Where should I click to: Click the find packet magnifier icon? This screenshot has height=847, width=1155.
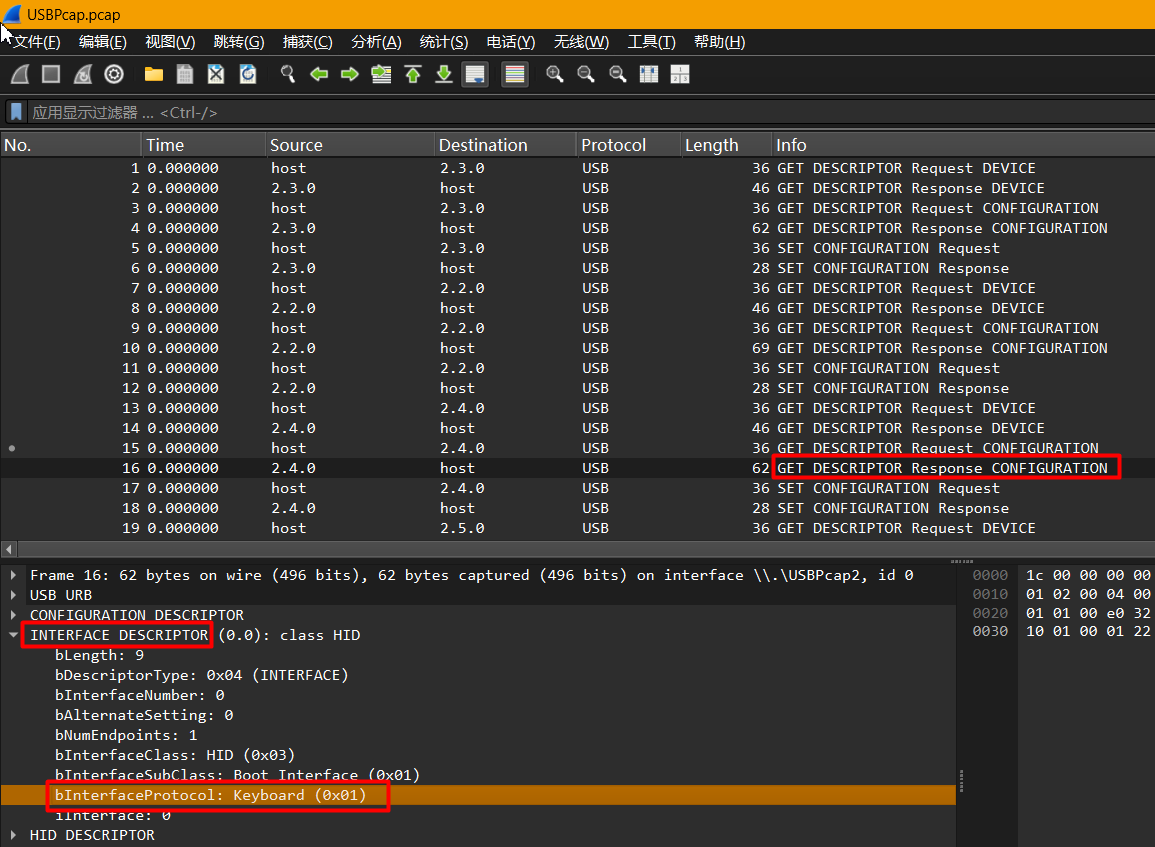click(x=287, y=75)
